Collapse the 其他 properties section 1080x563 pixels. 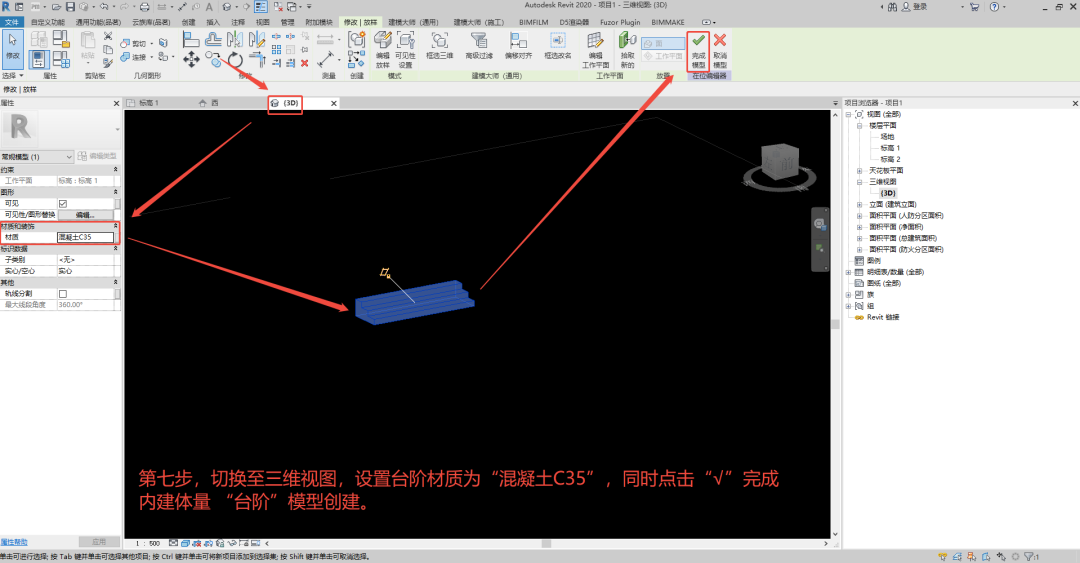[115, 283]
